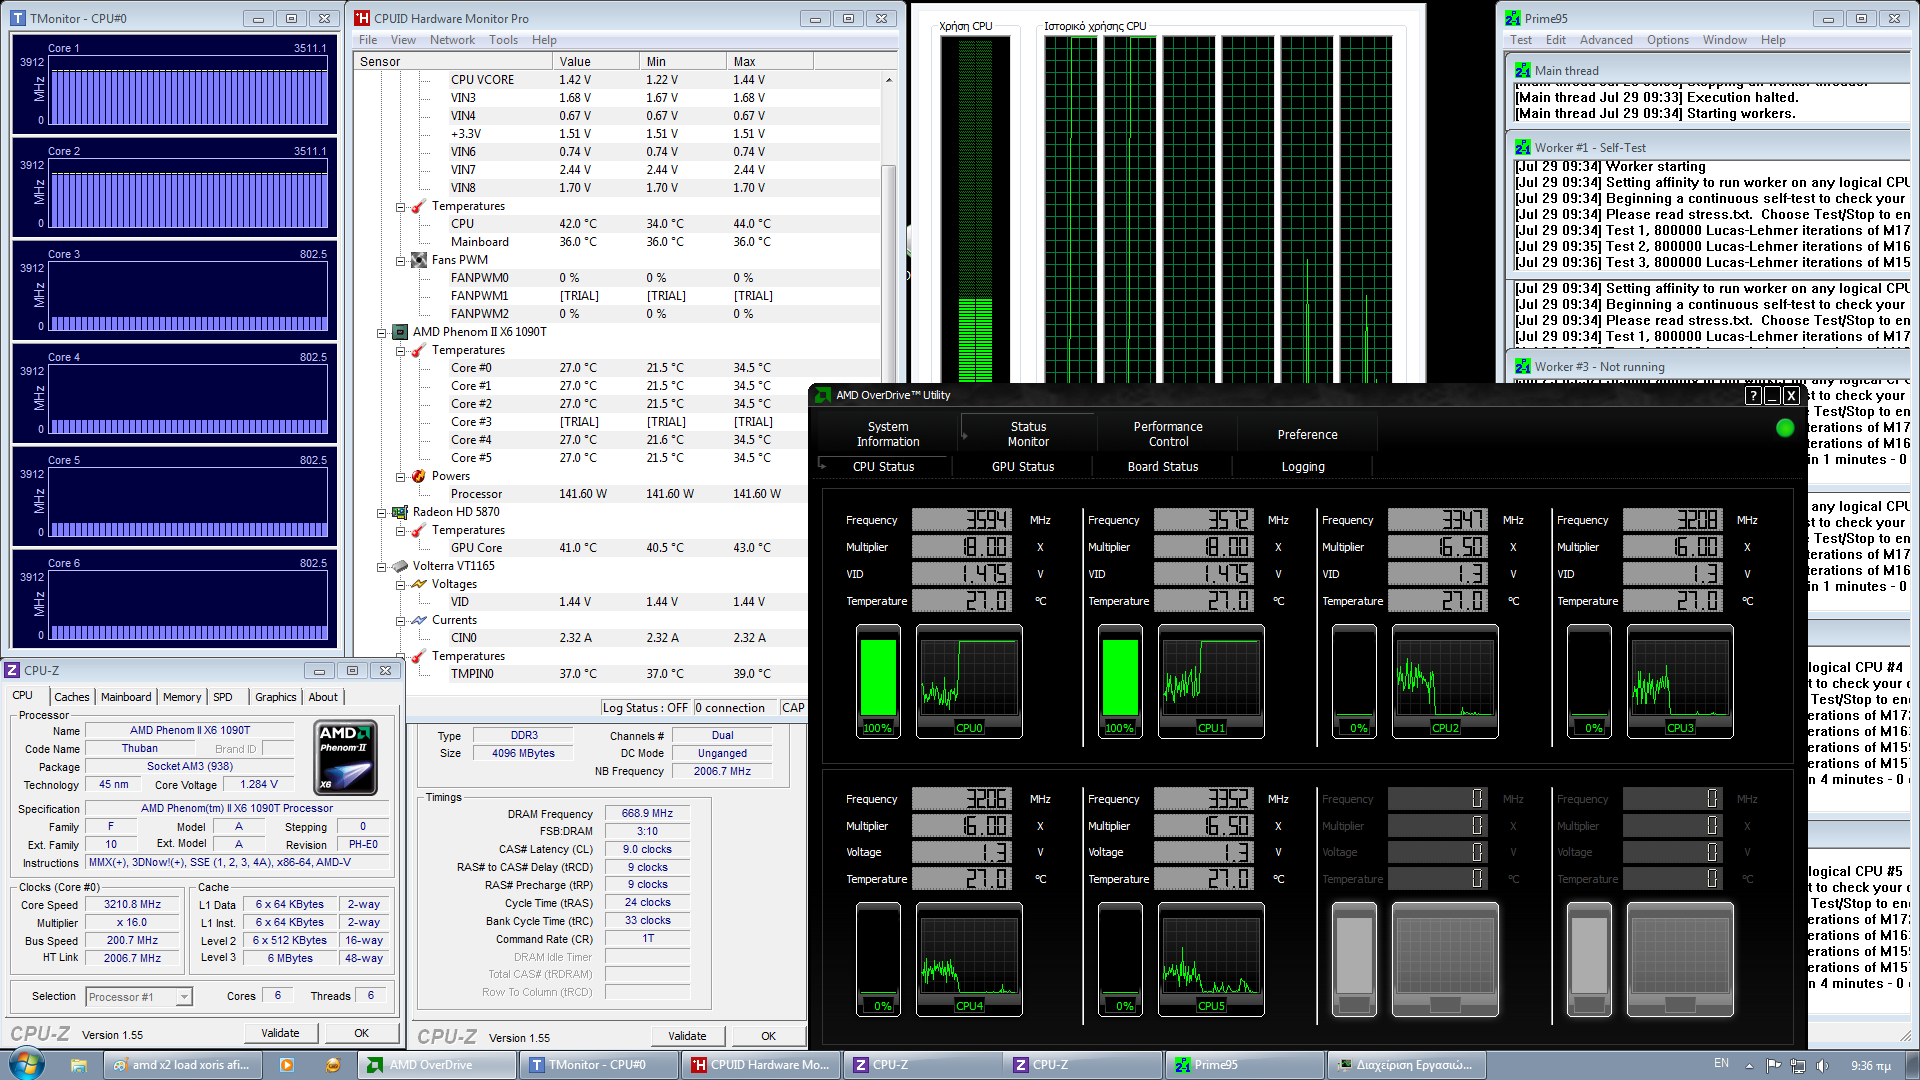This screenshot has height=1080, width=1920.
Task: Collapse the AMD Phenom II X6 1090T node
Action: (x=381, y=333)
